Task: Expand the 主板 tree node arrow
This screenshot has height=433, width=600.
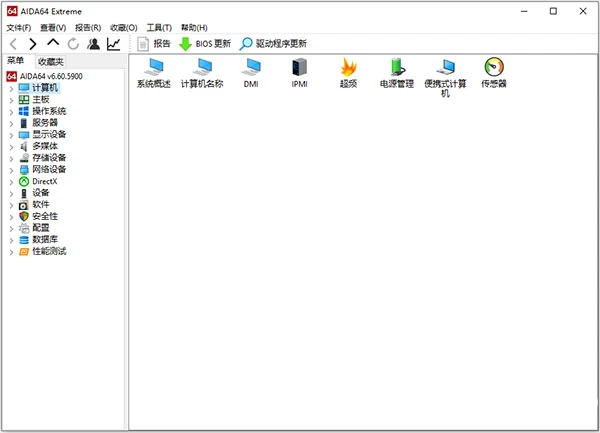Action: coord(11,101)
